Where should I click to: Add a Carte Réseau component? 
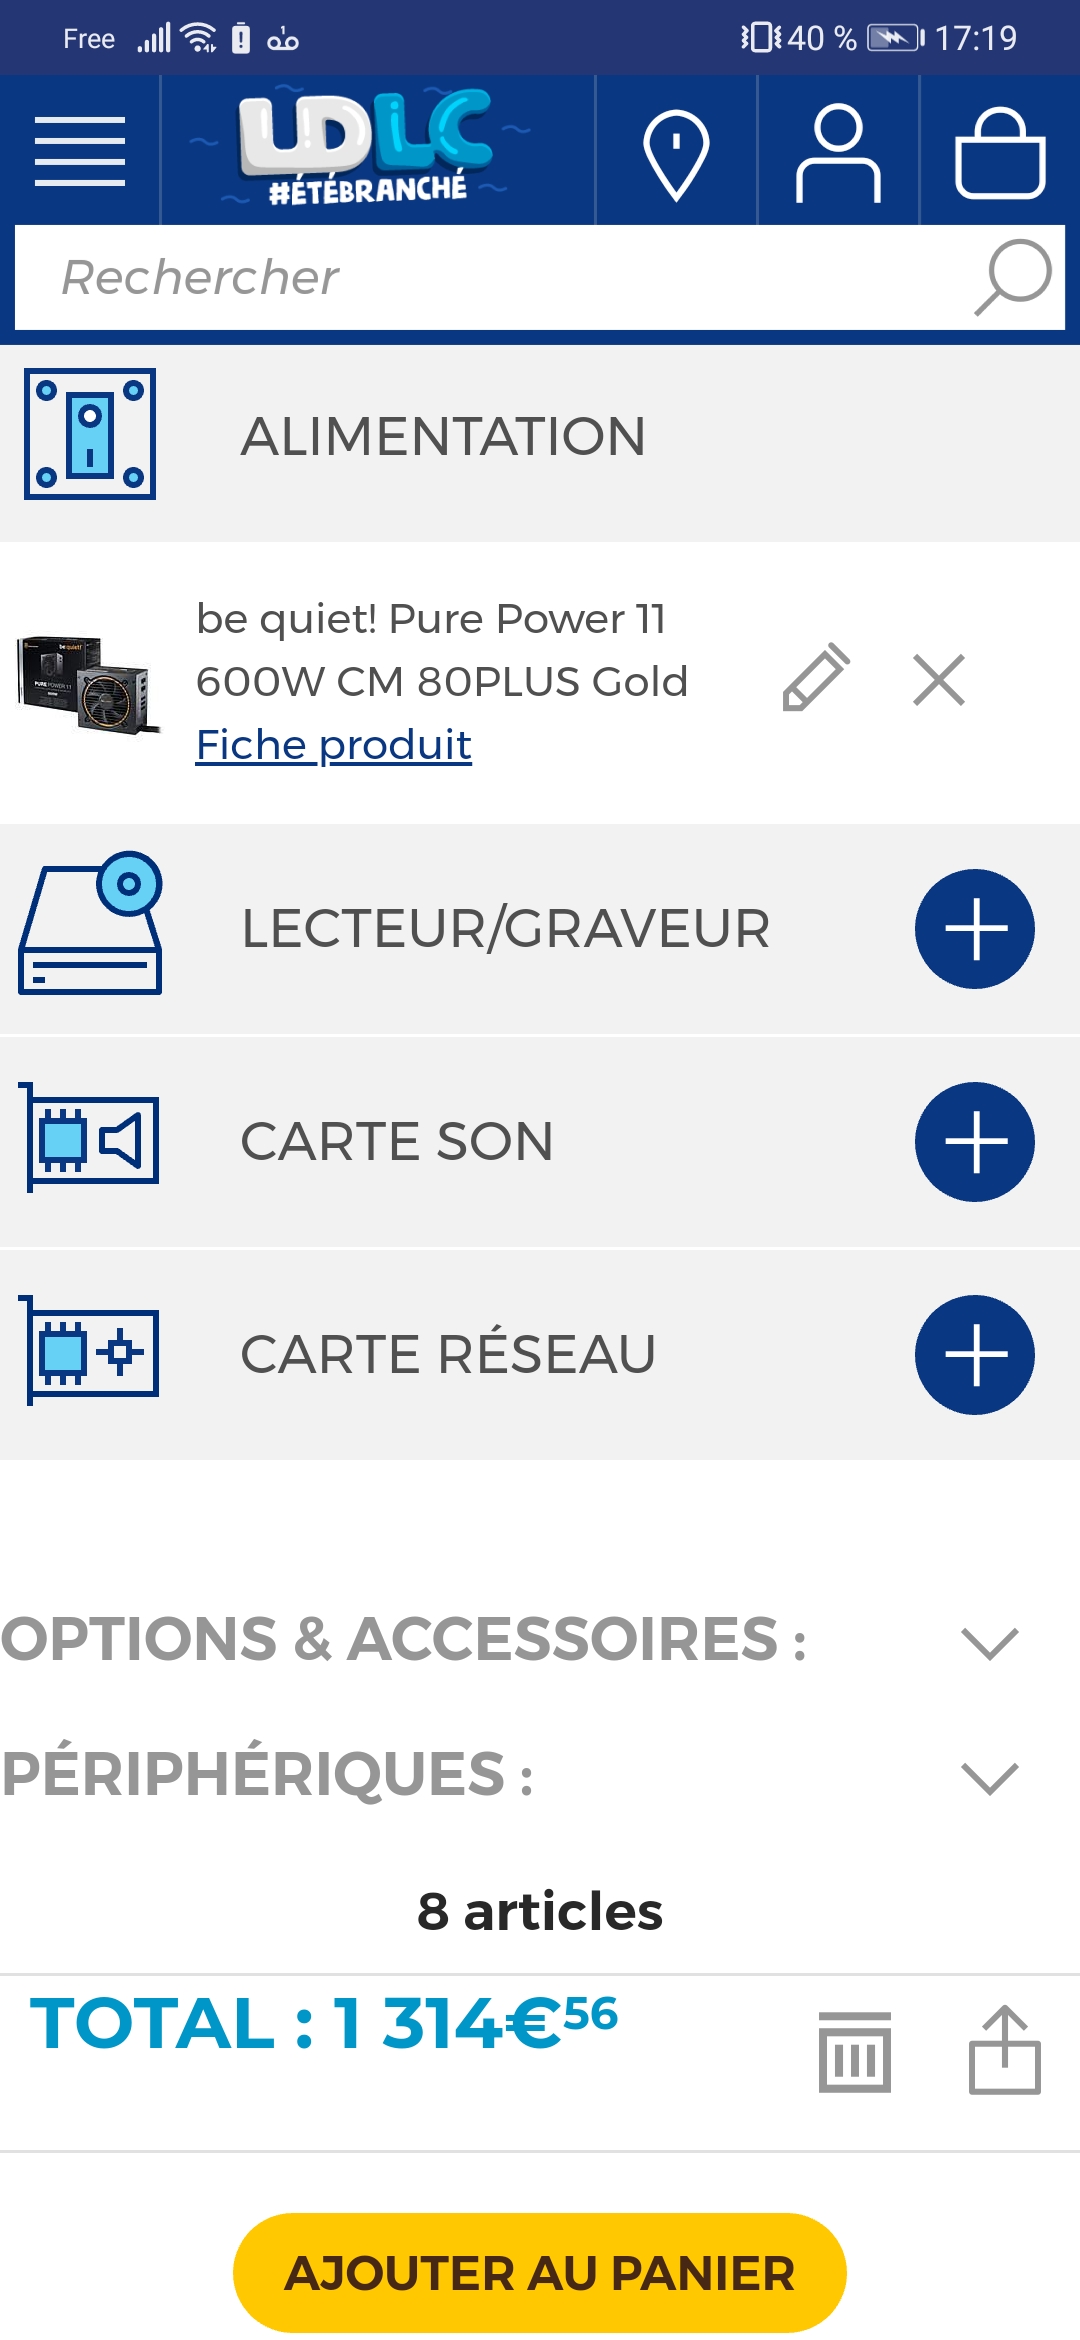[974, 1355]
